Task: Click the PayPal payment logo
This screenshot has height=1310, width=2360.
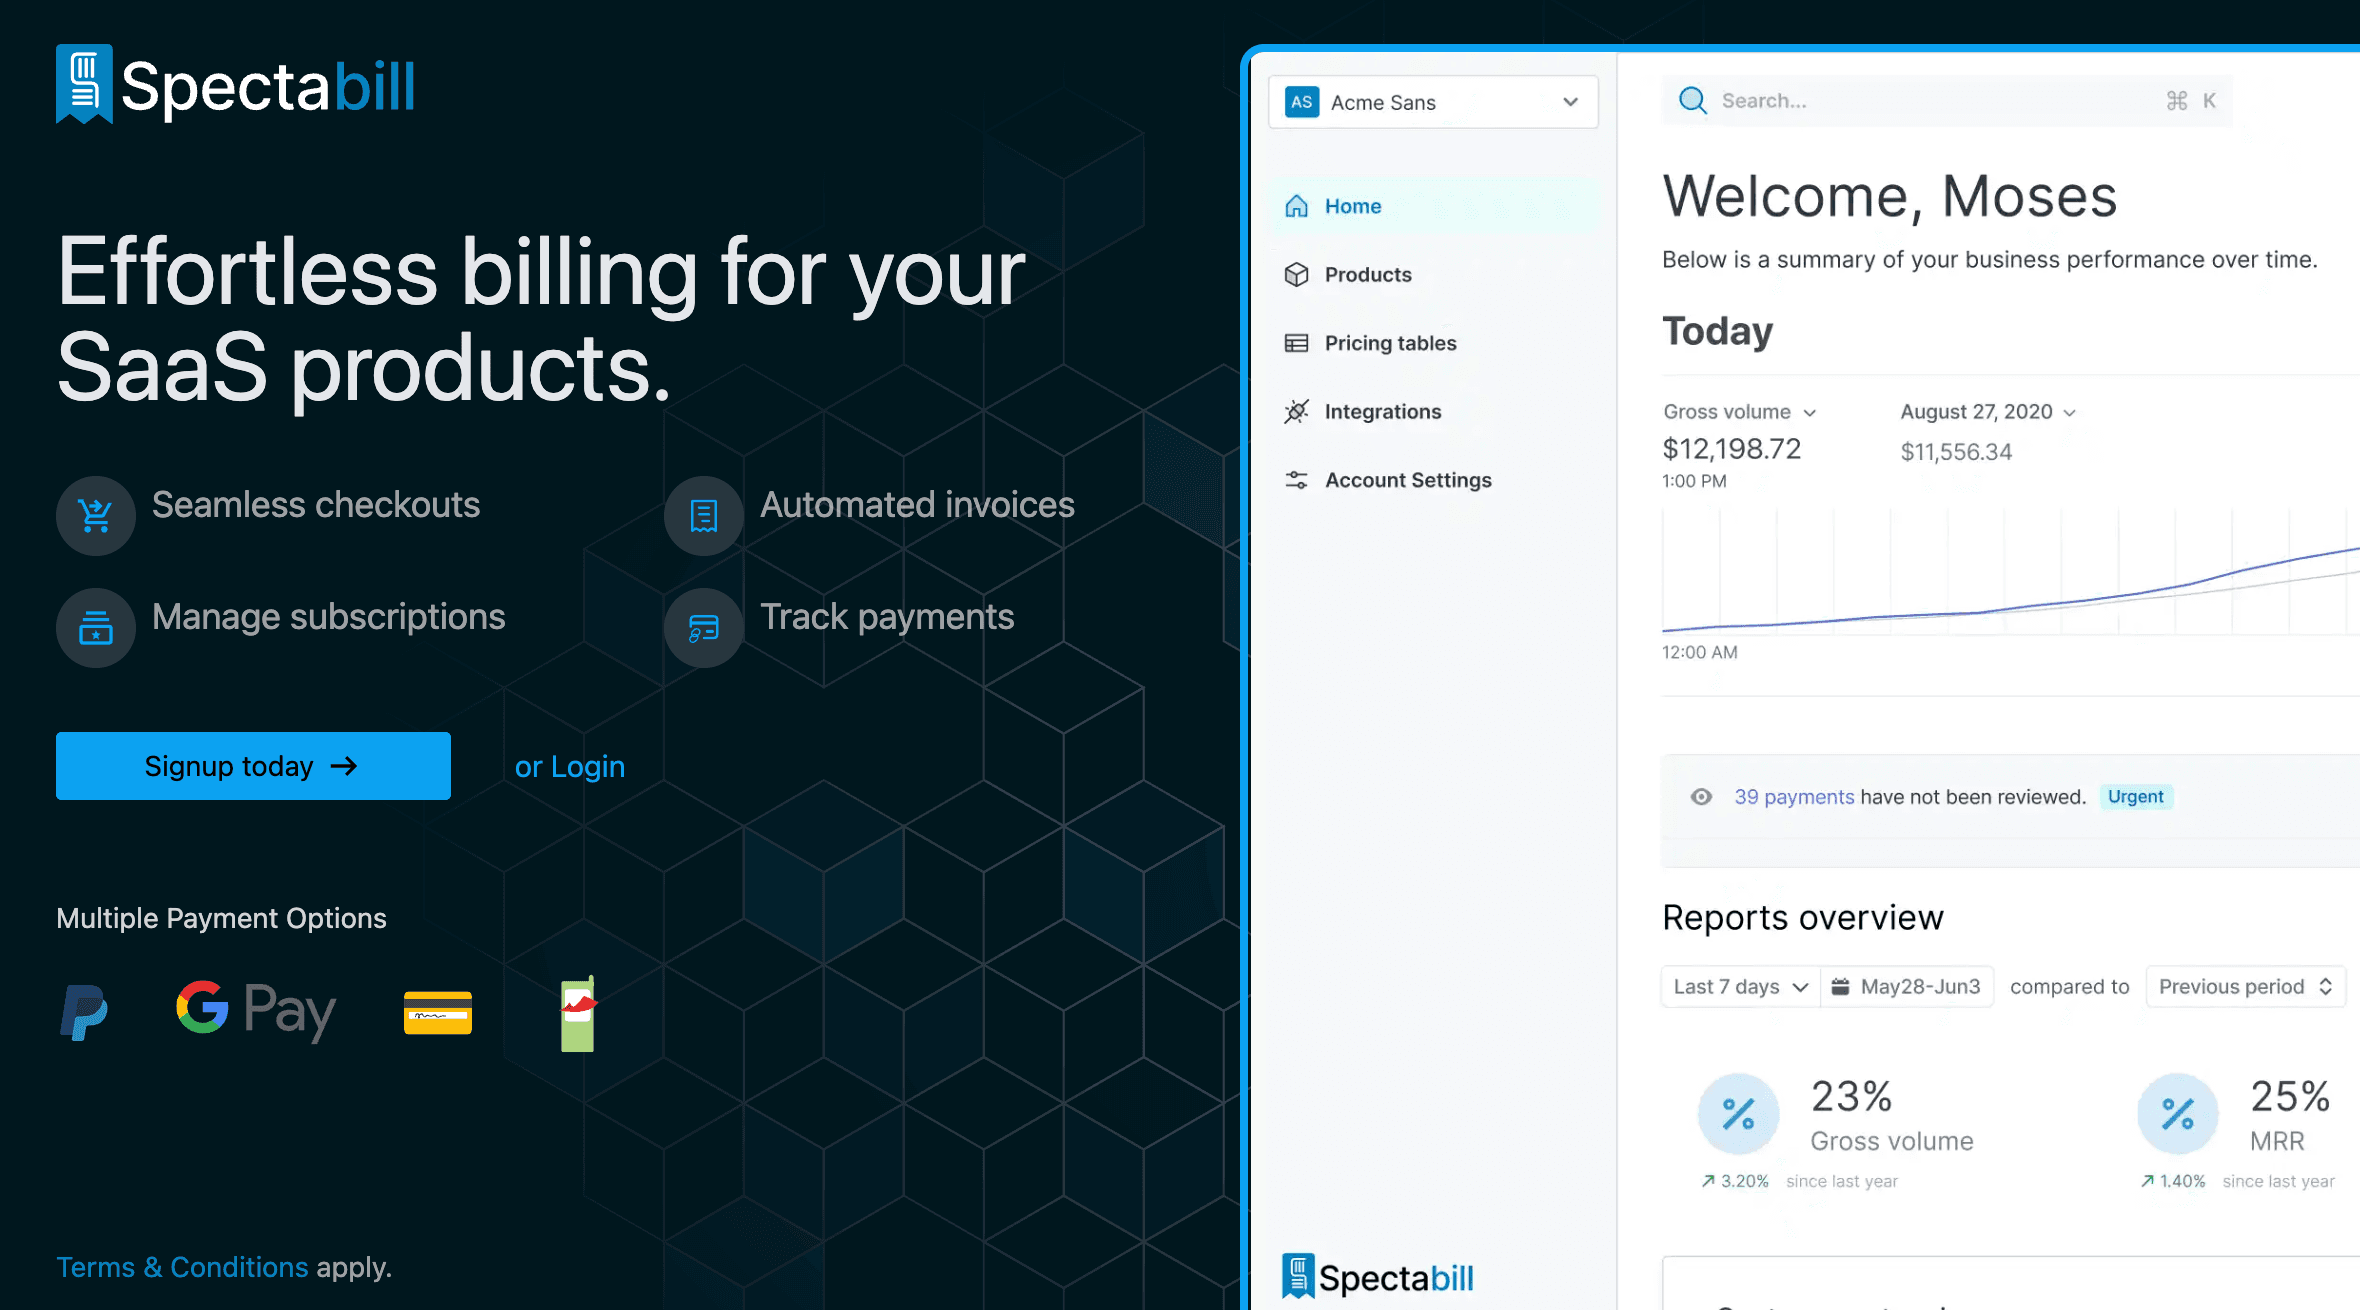Action: pyautogui.click(x=84, y=1012)
